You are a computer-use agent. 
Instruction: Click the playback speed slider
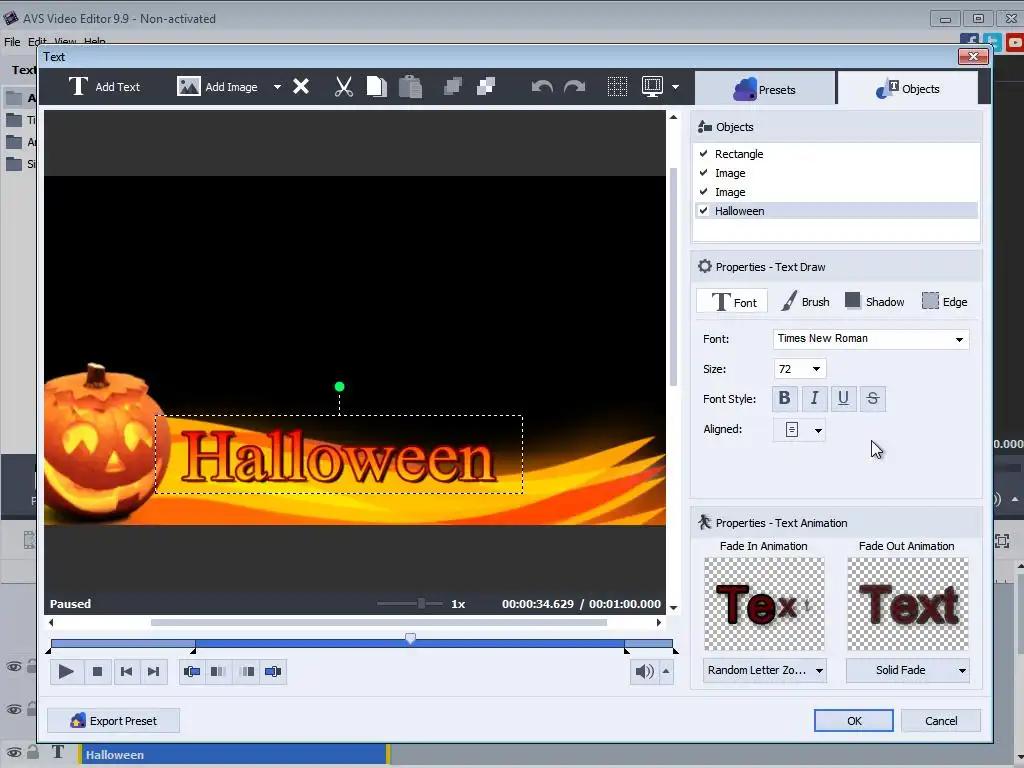[x=410, y=603]
